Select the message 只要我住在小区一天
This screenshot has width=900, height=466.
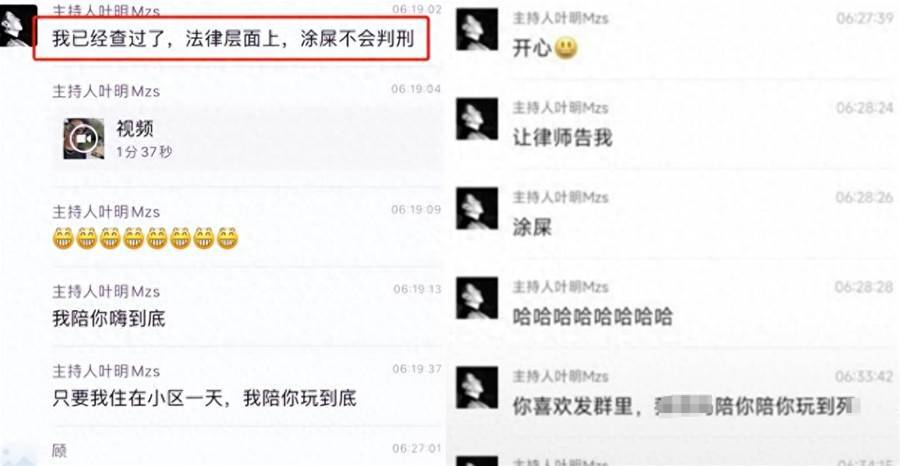coord(204,398)
